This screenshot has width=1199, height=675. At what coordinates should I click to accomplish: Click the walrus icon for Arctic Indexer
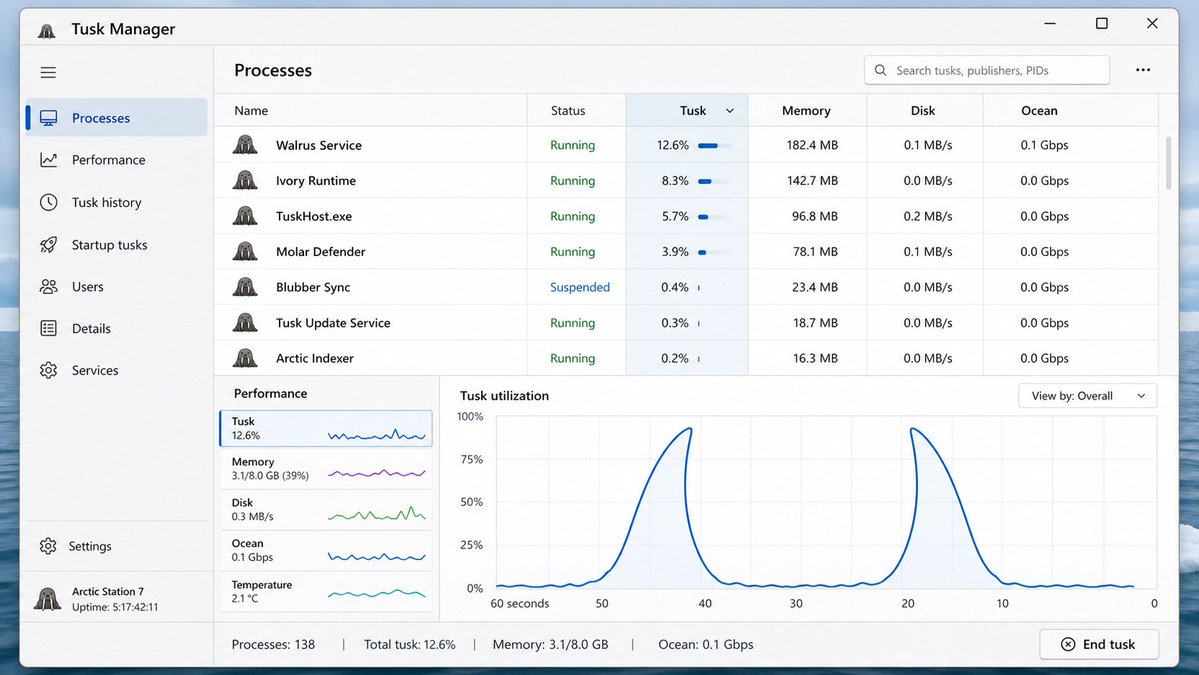click(x=245, y=358)
